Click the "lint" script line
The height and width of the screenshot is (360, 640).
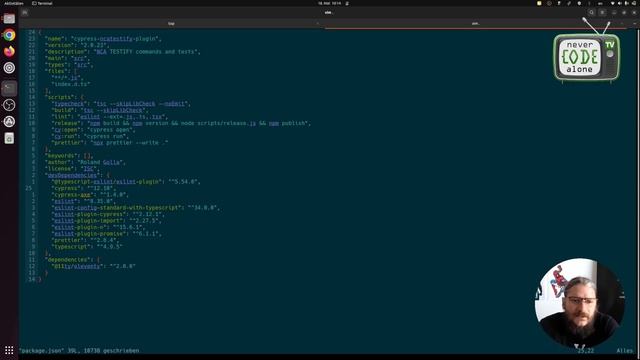click(x=109, y=117)
